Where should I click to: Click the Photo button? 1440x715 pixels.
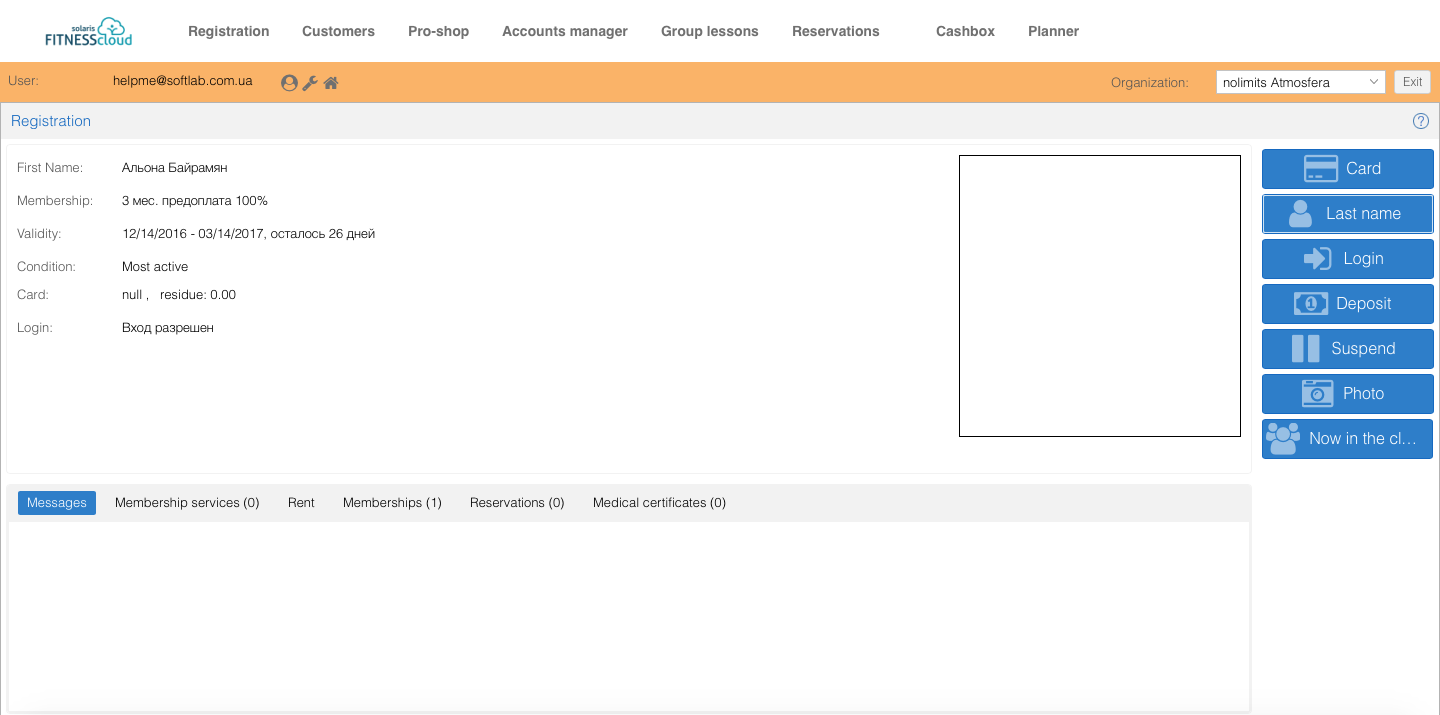pyautogui.click(x=1348, y=394)
